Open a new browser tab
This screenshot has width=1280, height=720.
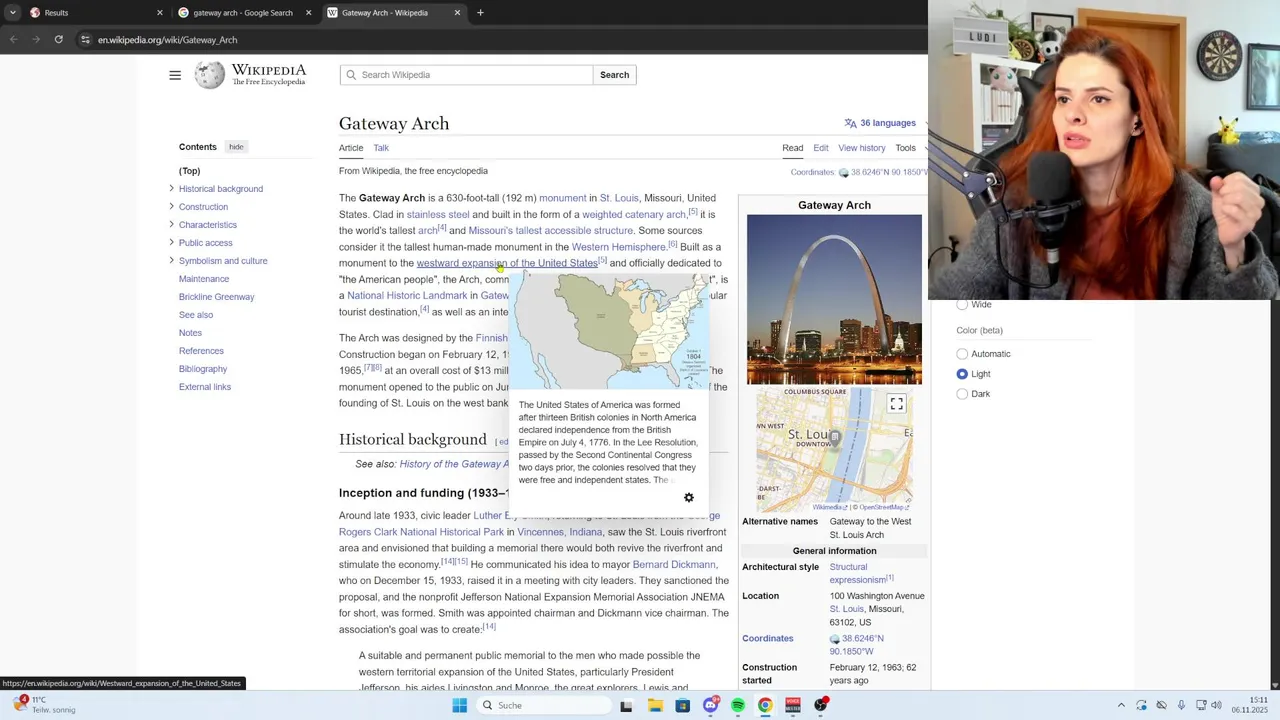pyautogui.click(x=480, y=13)
